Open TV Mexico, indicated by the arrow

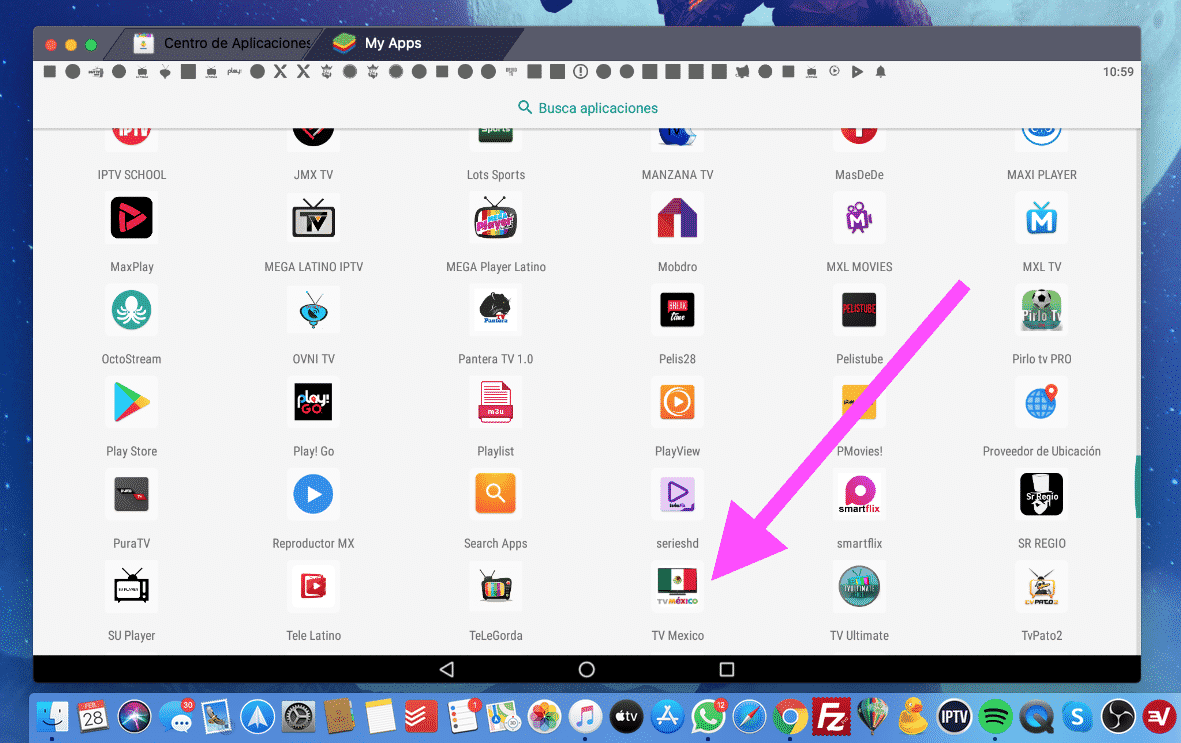(677, 587)
